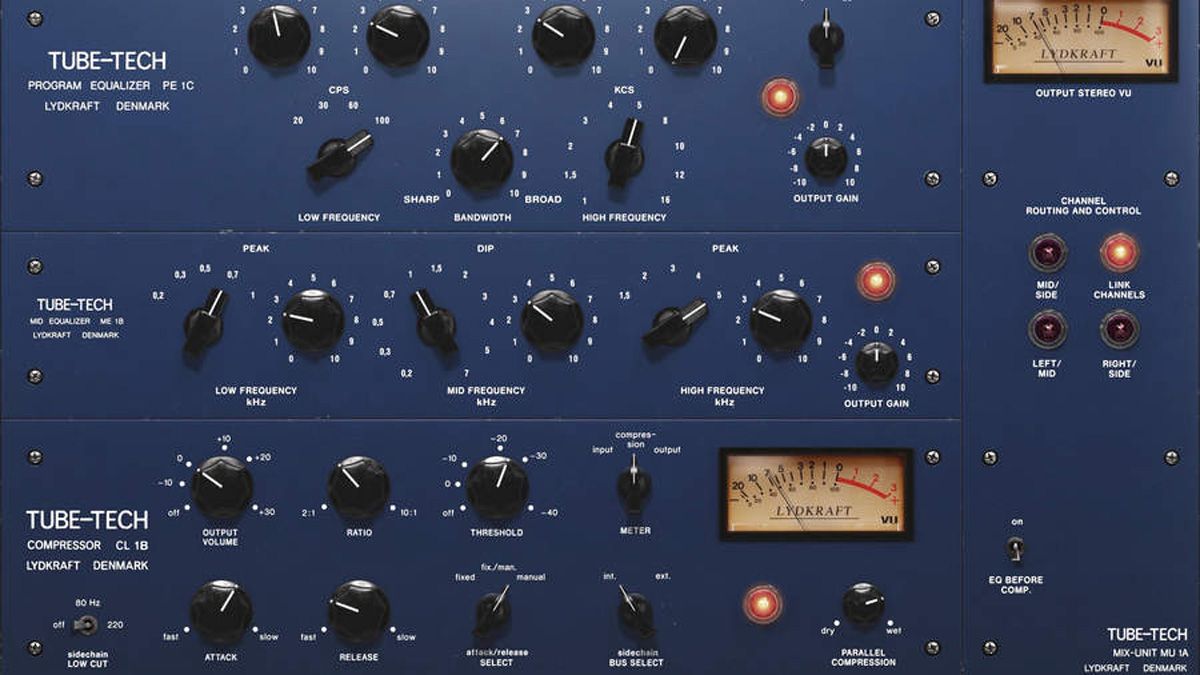Click the 'BANDWIDTH' label
Image resolution: width=1200 pixels, height=675 pixels.
click(x=482, y=217)
